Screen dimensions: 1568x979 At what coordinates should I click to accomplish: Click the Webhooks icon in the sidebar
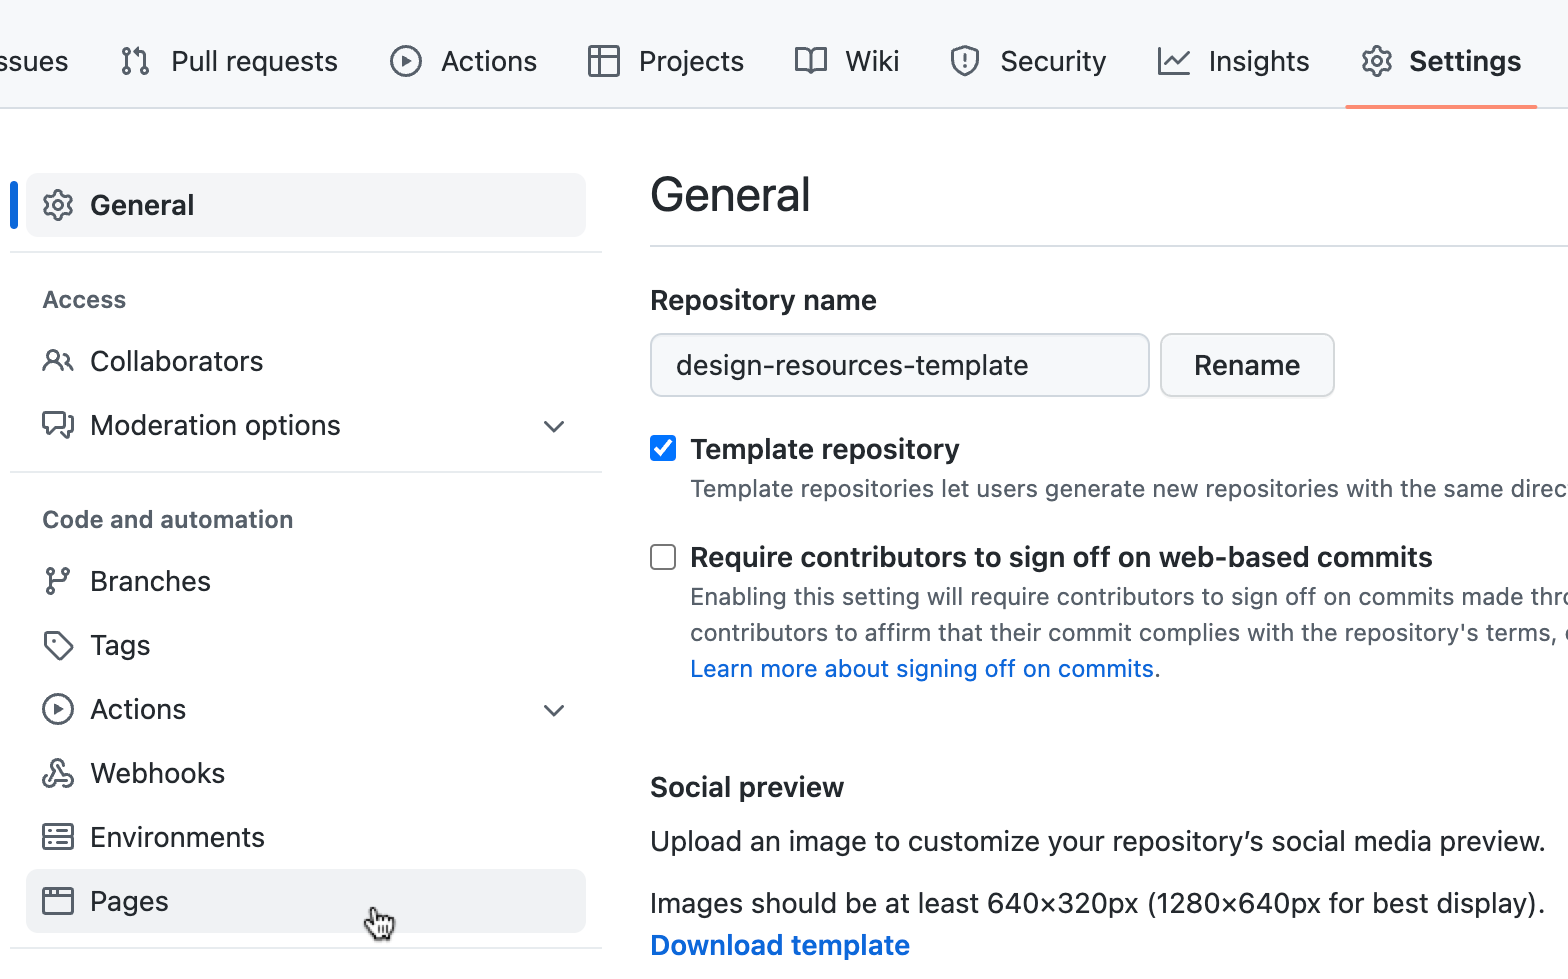(58, 773)
